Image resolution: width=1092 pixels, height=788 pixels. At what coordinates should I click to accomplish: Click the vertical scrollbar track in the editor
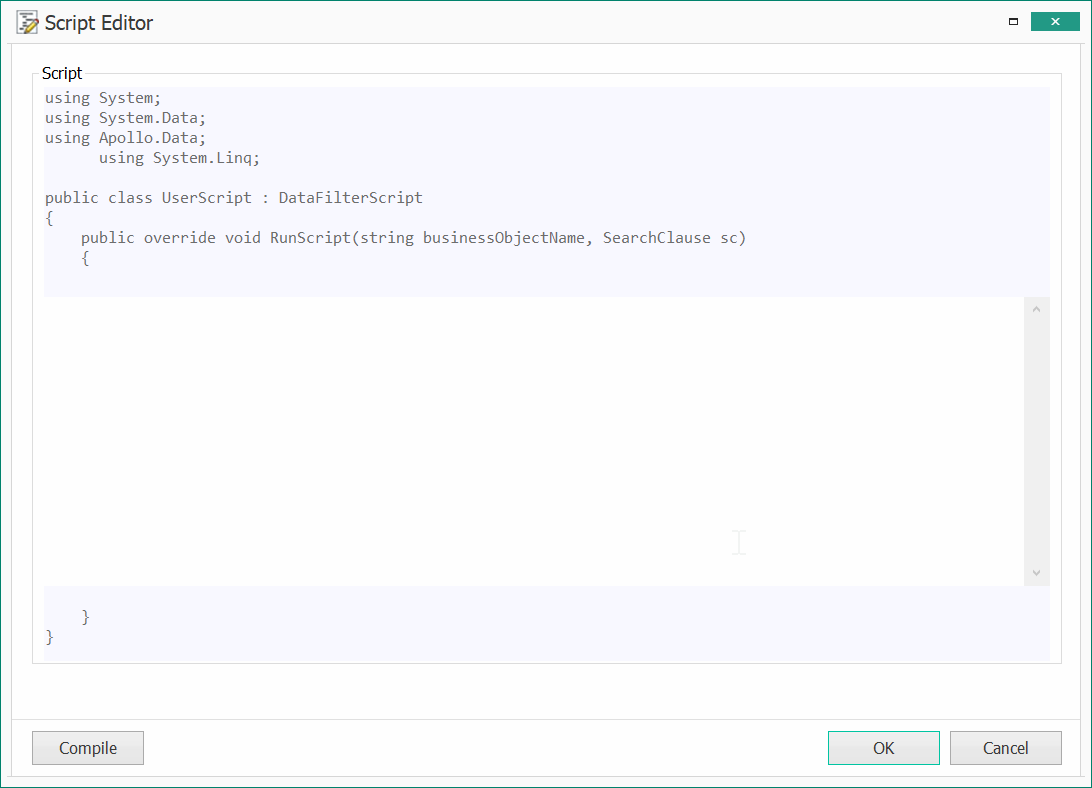[x=1036, y=440]
